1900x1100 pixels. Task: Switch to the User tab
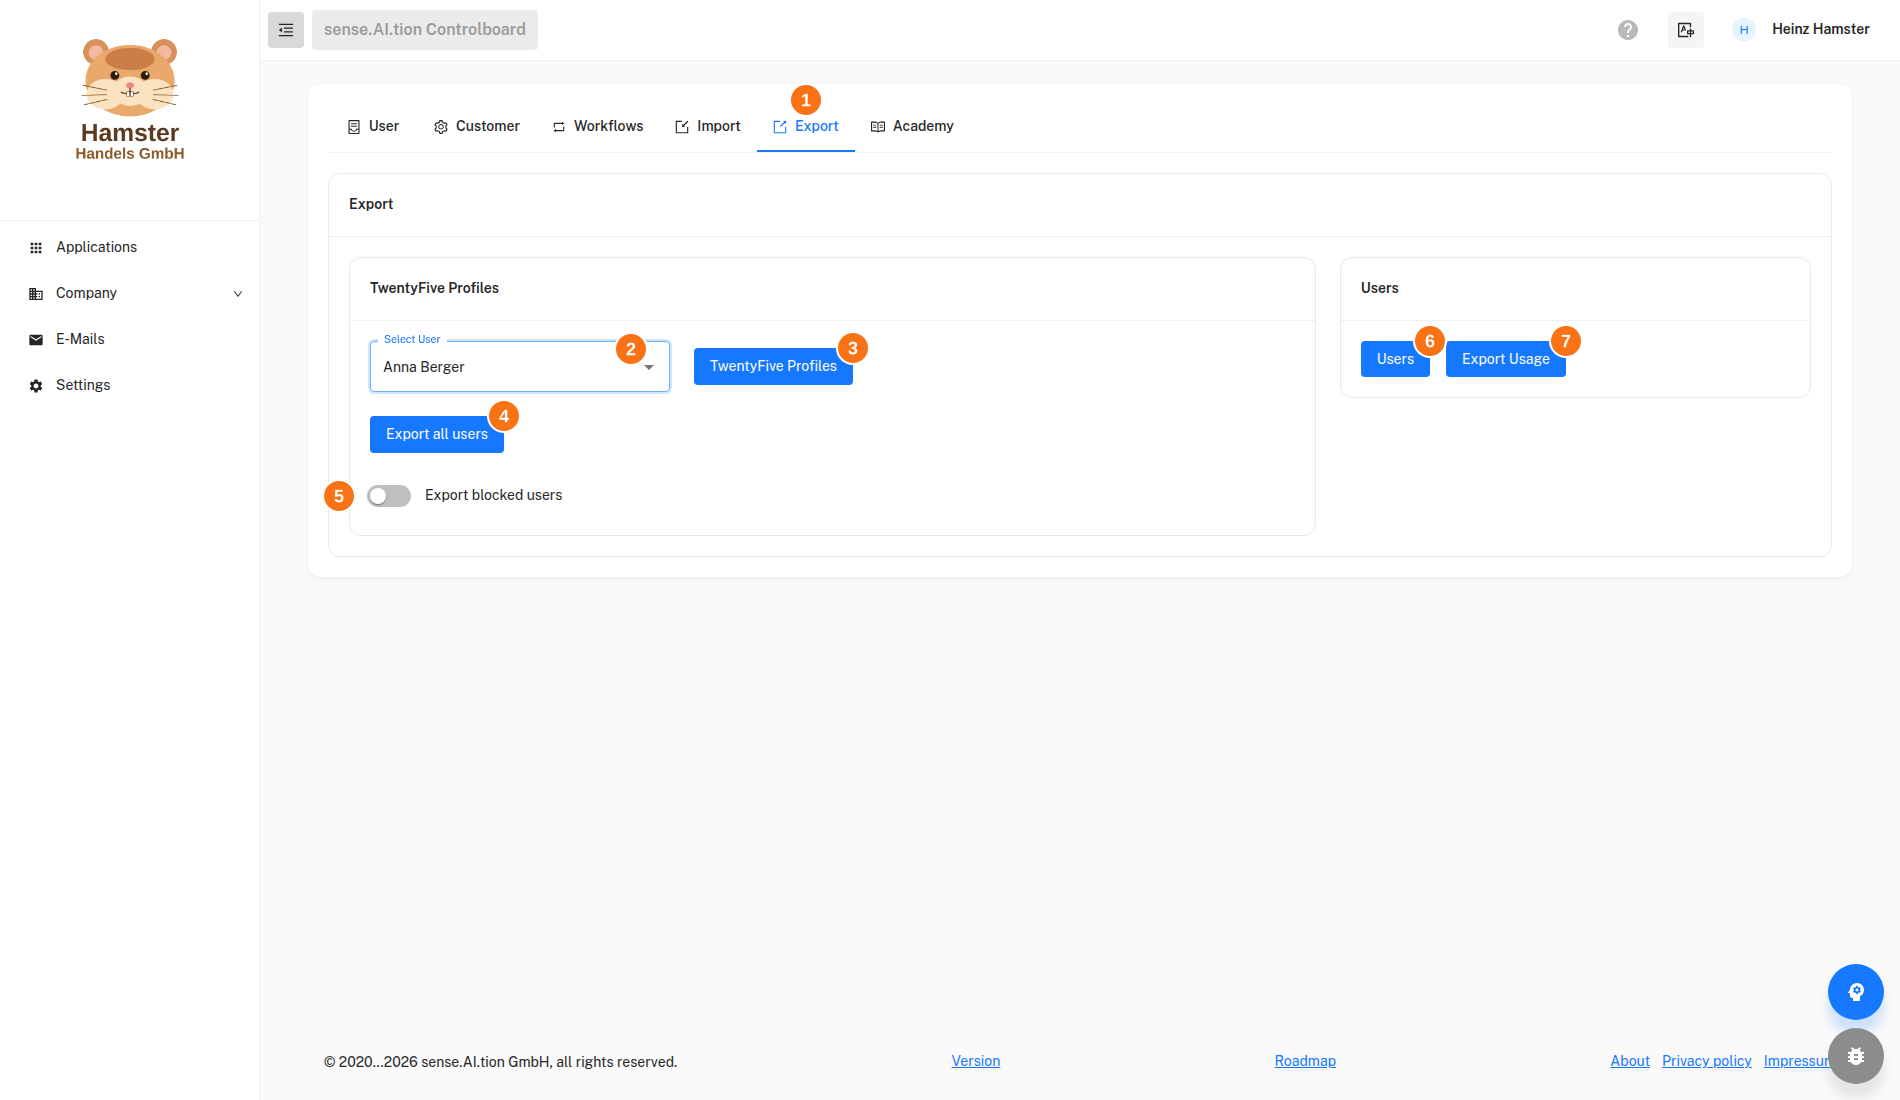[x=373, y=126]
